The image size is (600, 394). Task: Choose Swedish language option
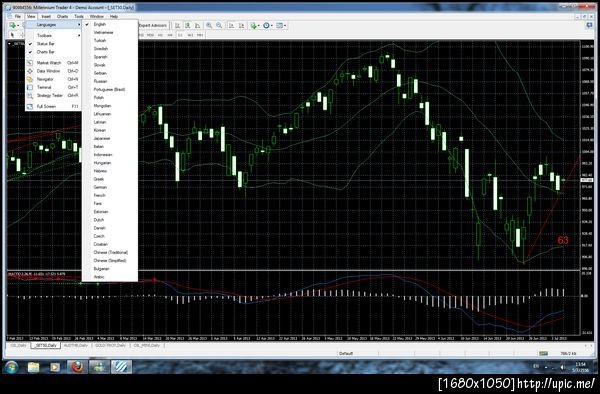(x=110, y=49)
